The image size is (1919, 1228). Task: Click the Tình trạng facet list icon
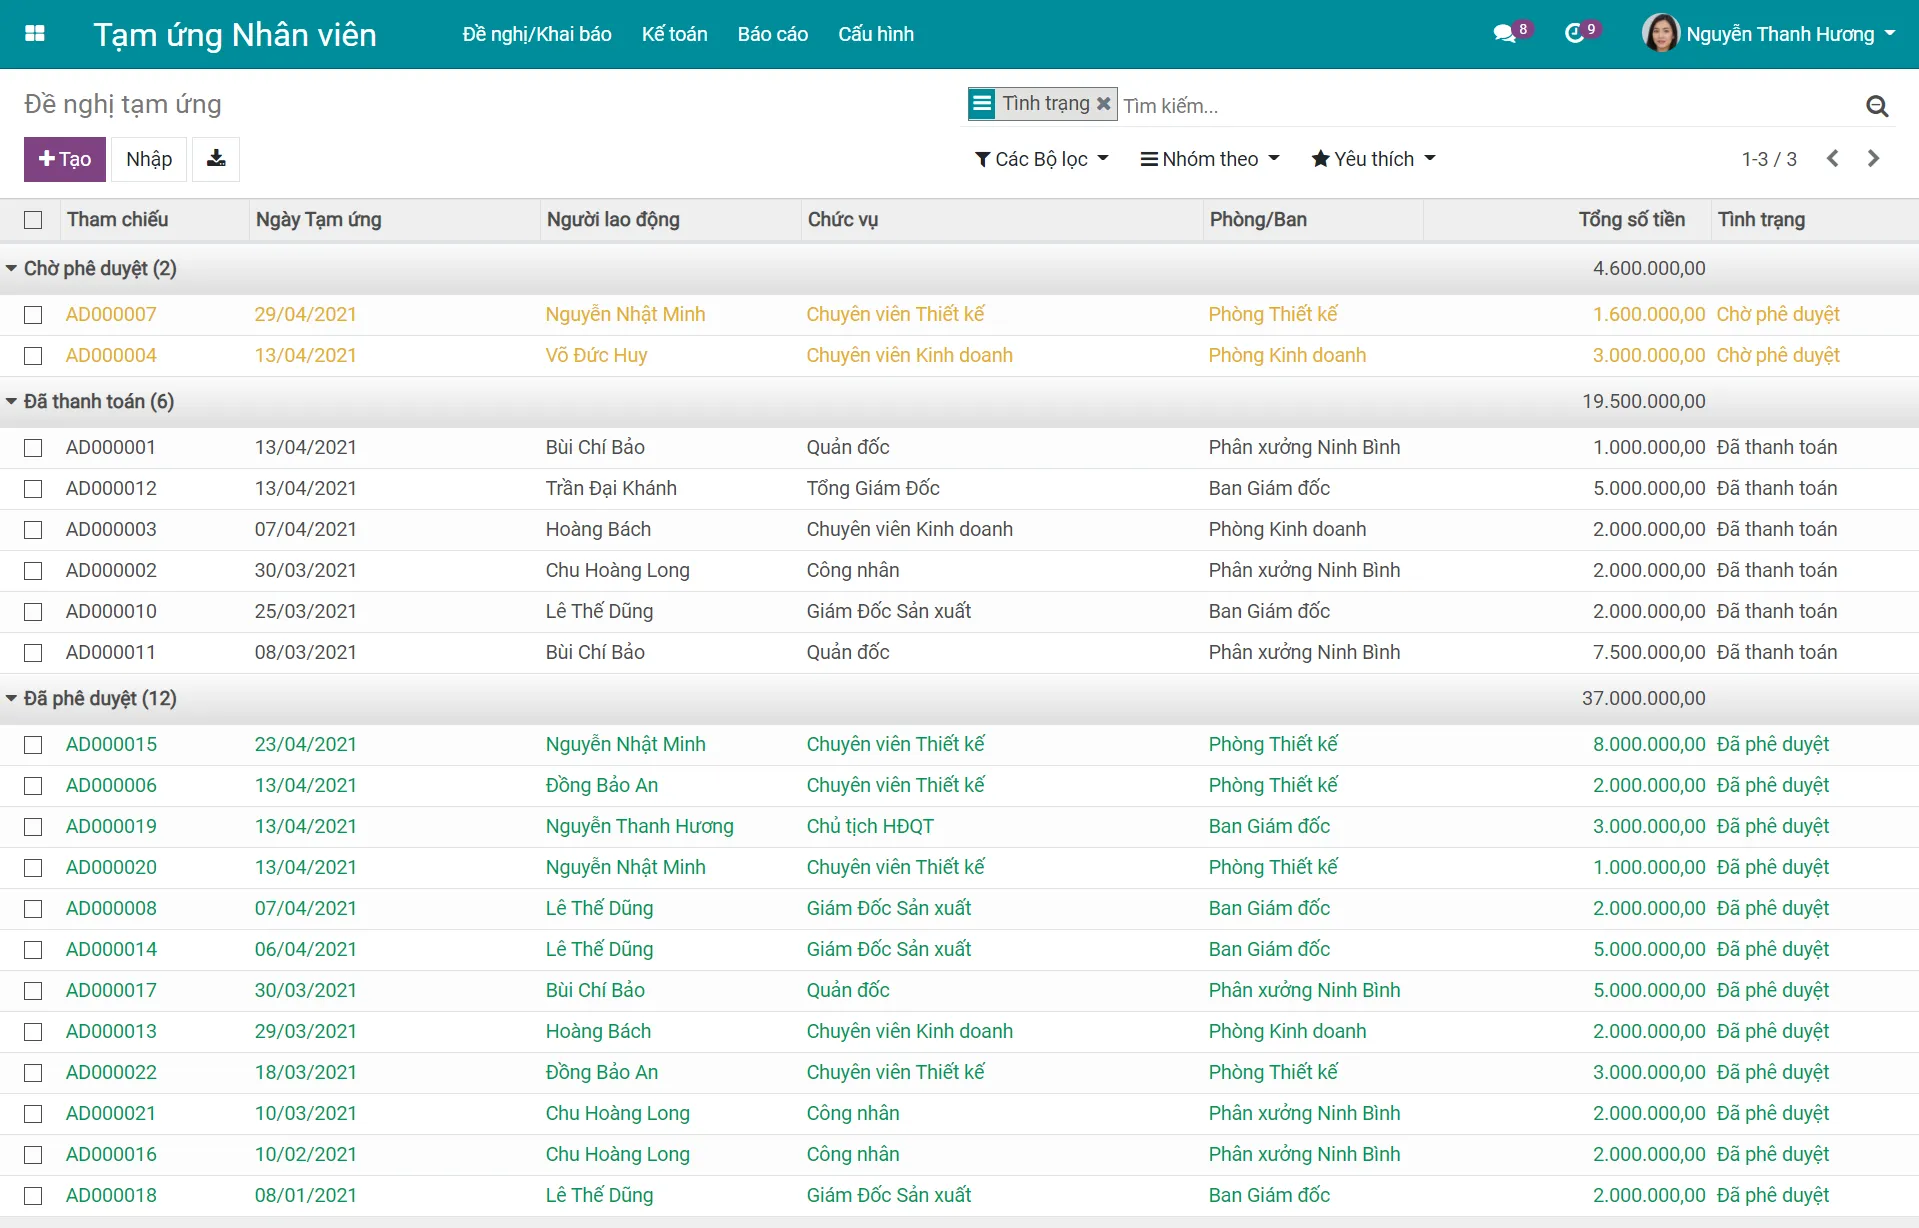(982, 104)
